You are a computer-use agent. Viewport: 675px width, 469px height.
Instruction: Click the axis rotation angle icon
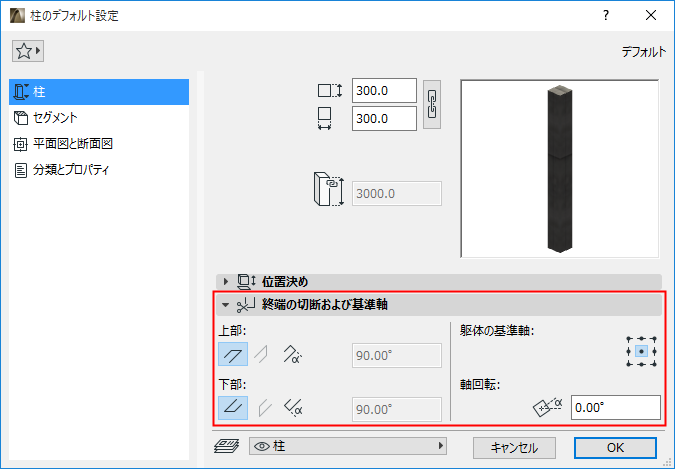[x=548, y=407]
